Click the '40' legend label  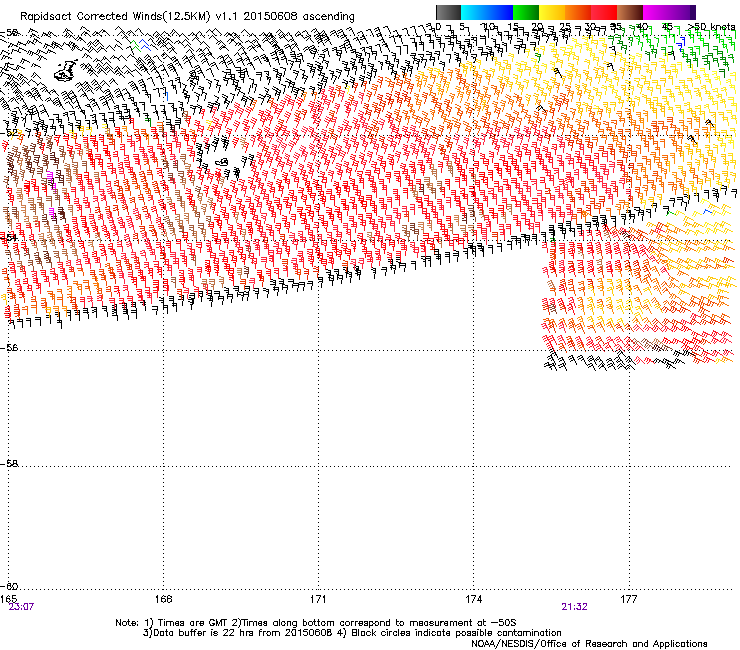tap(642, 27)
